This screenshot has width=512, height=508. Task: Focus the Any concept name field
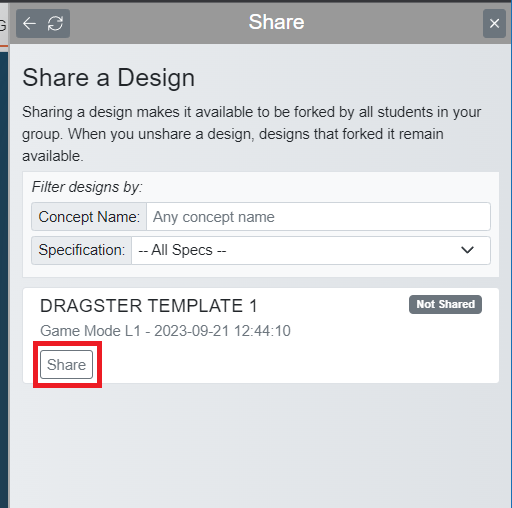pyautogui.click(x=318, y=217)
